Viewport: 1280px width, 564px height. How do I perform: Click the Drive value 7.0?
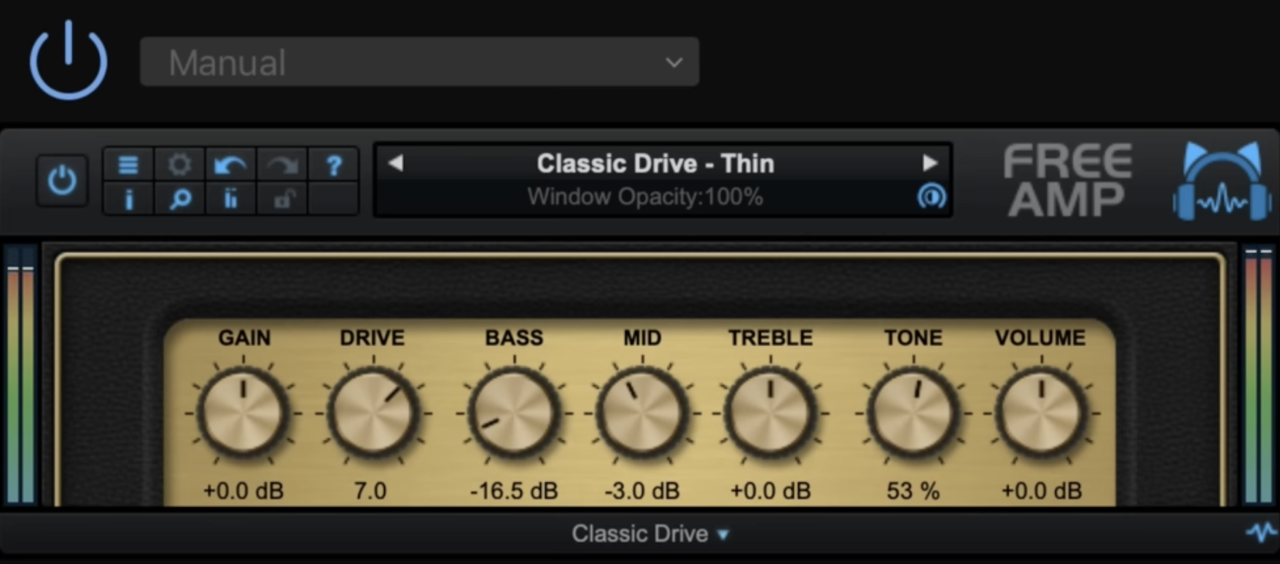click(372, 491)
